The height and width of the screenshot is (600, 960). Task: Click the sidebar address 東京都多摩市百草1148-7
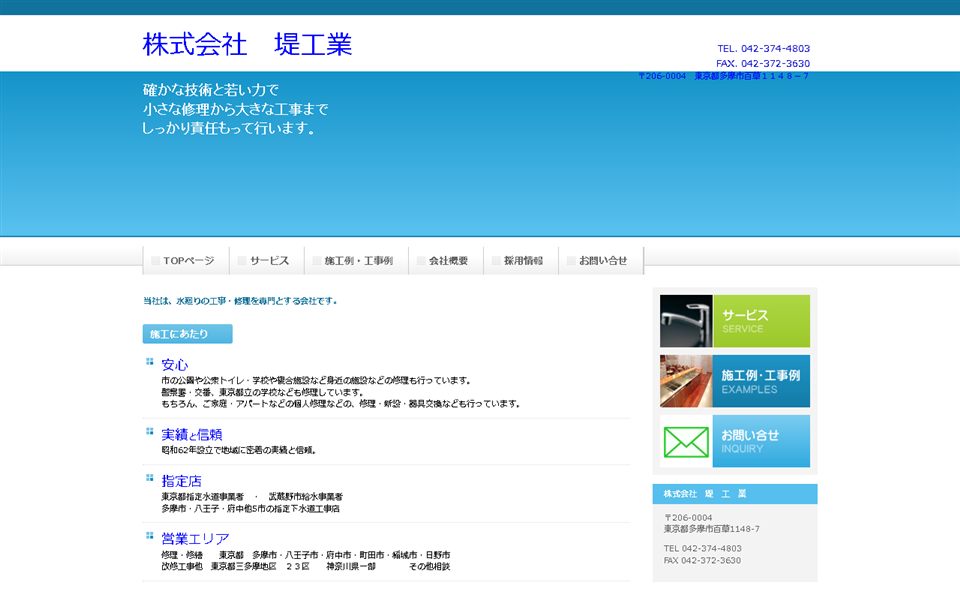click(711, 529)
